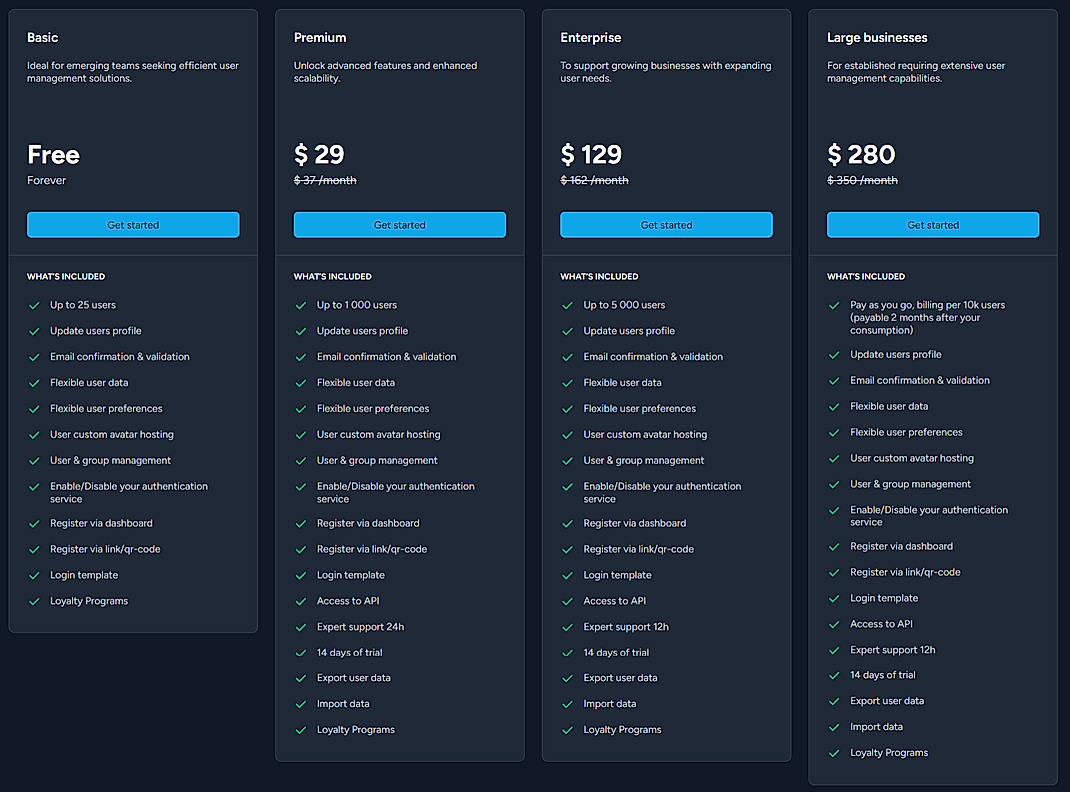This screenshot has width=1070, height=792.
Task: Click 'Up to 5 000 users' text
Action: [624, 305]
